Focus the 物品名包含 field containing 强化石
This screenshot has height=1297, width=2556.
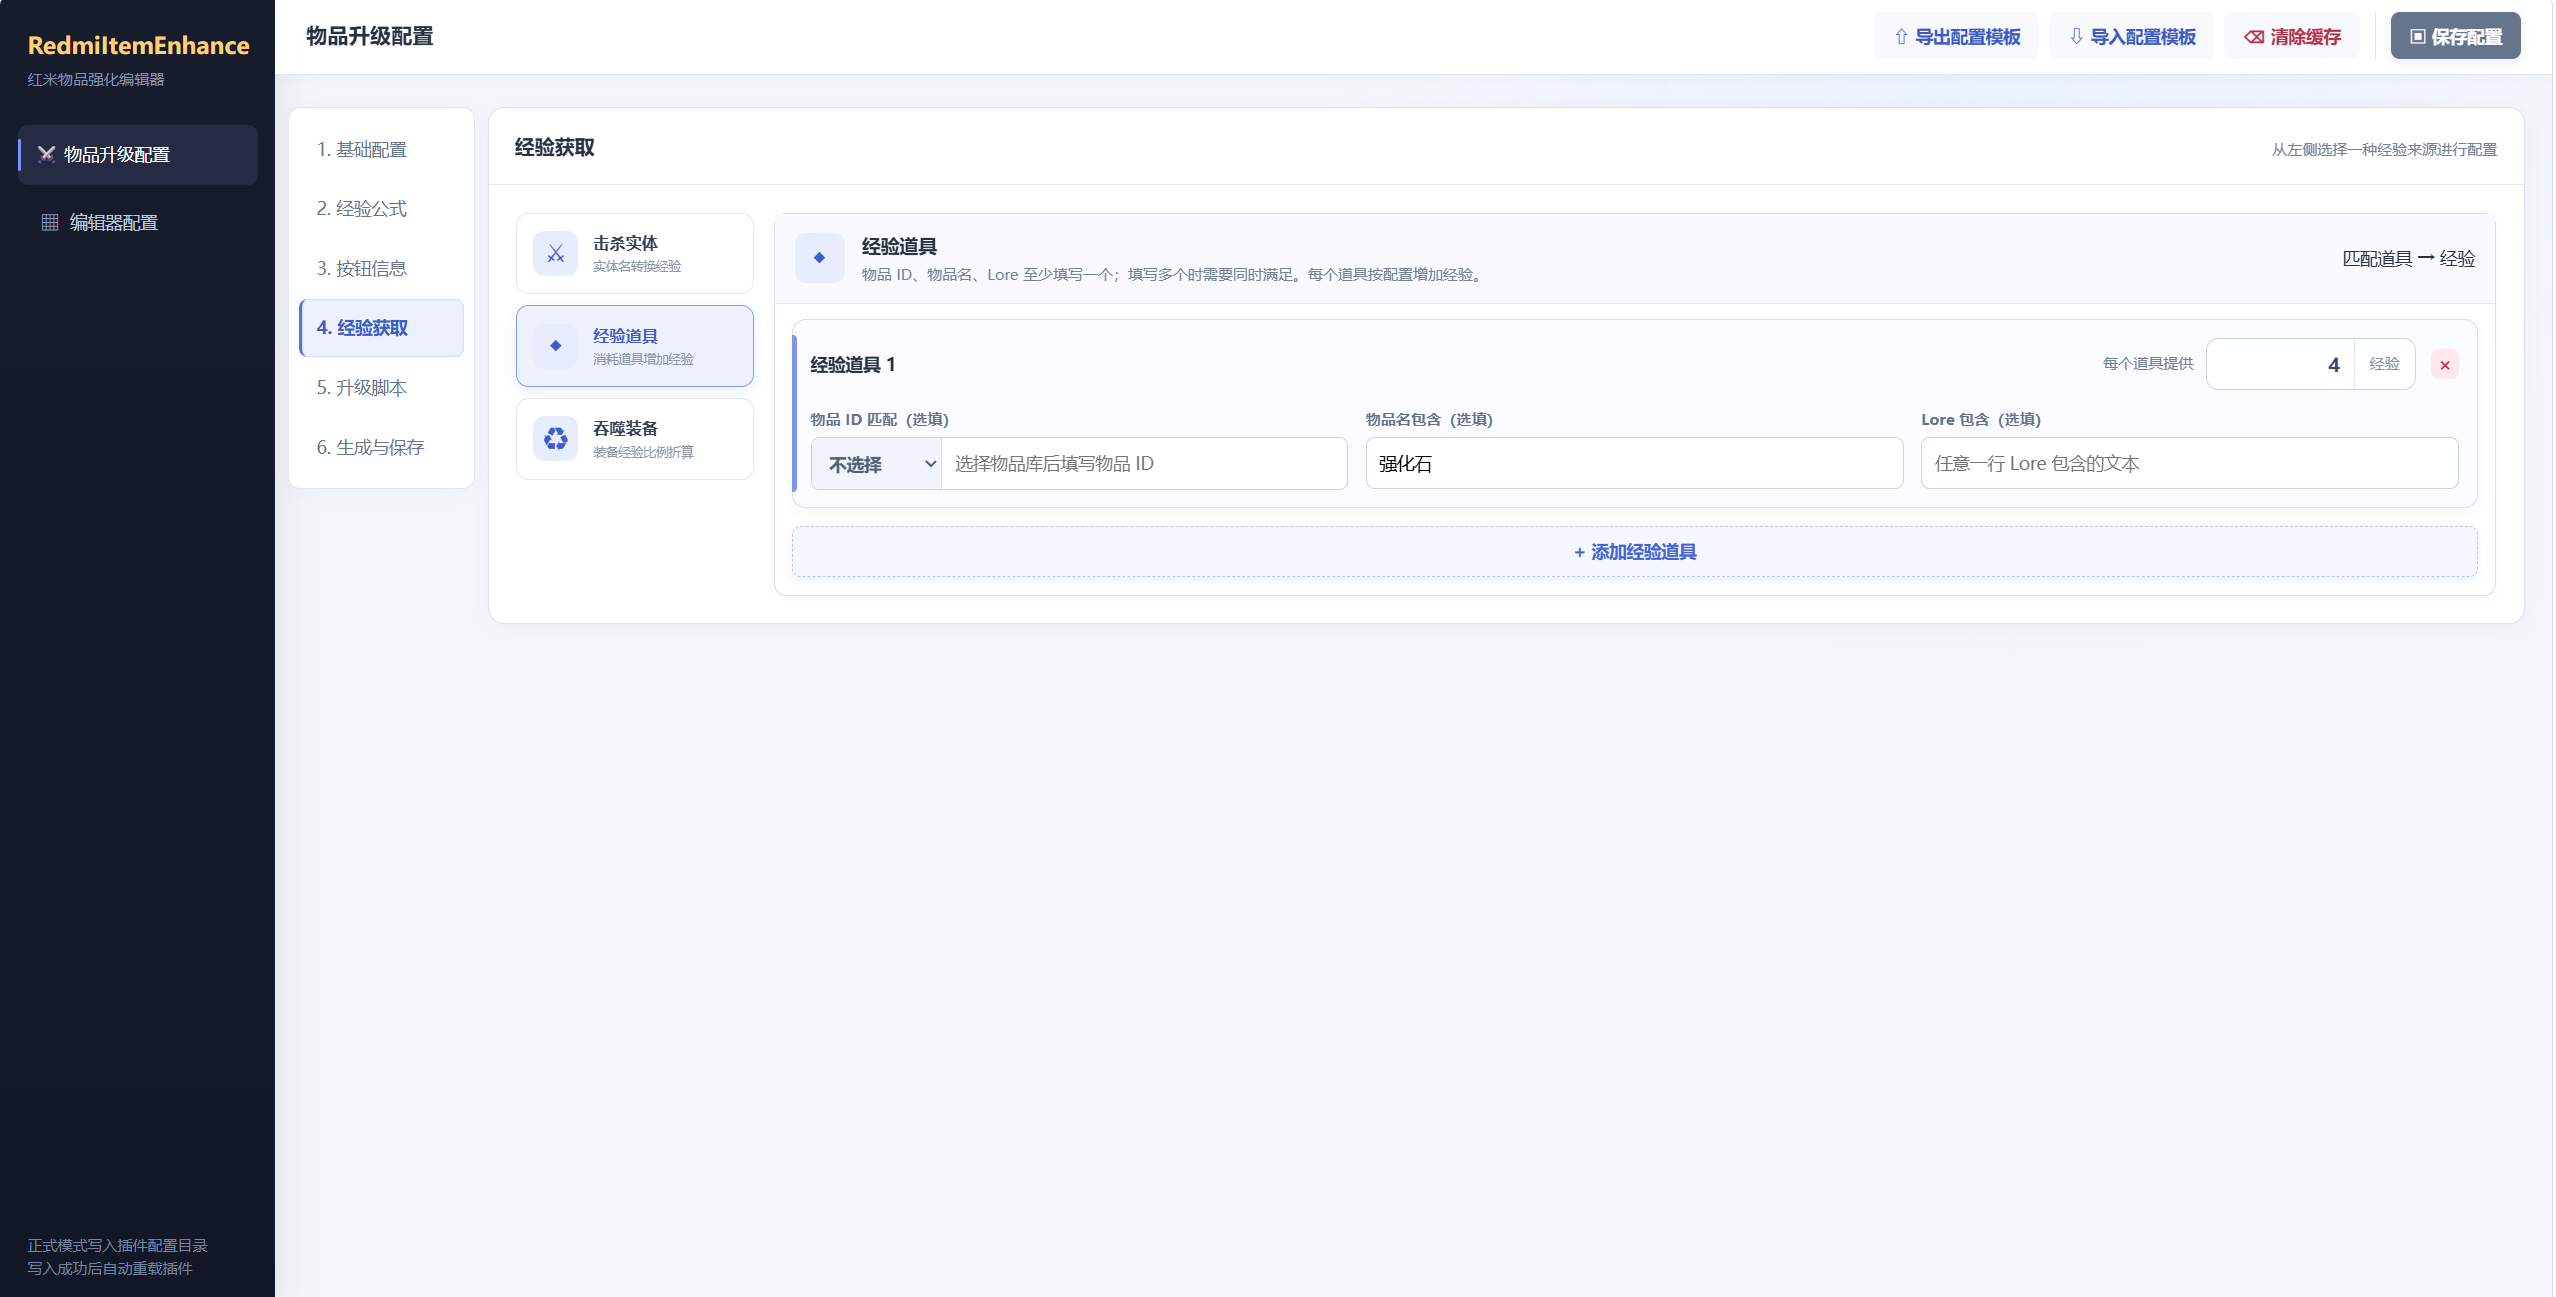click(1634, 463)
